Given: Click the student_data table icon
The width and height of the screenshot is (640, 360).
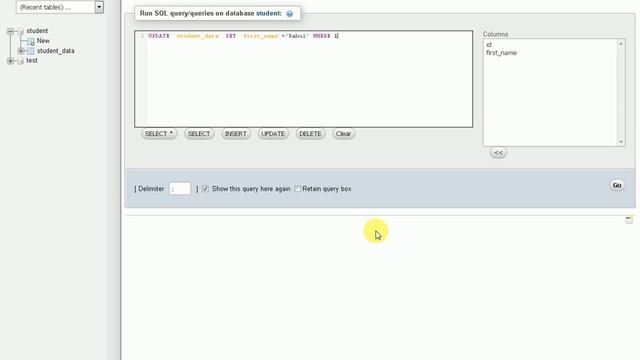Looking at the screenshot, I should coord(31,51).
